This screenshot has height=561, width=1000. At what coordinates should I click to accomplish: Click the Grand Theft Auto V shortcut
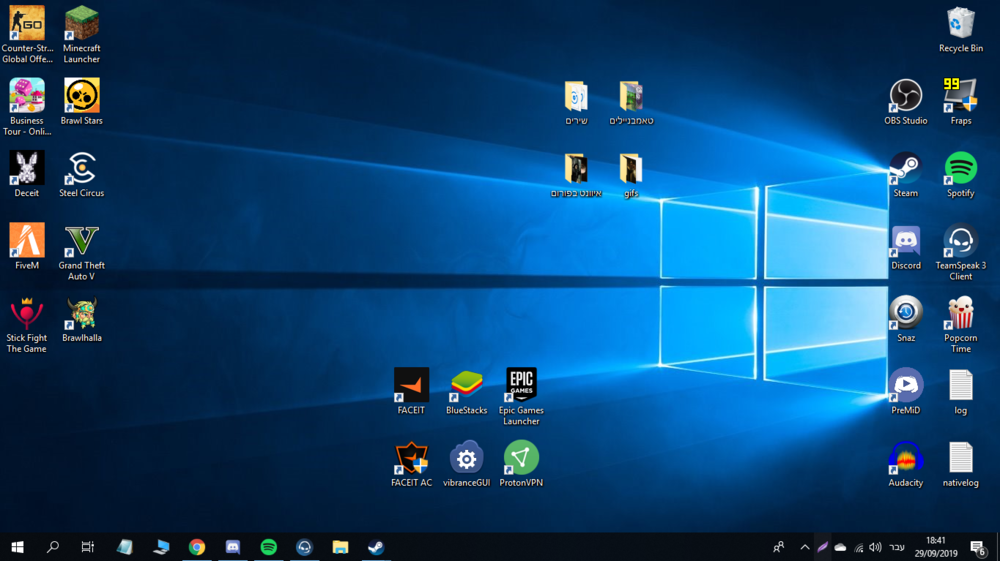pyautogui.click(x=81, y=241)
